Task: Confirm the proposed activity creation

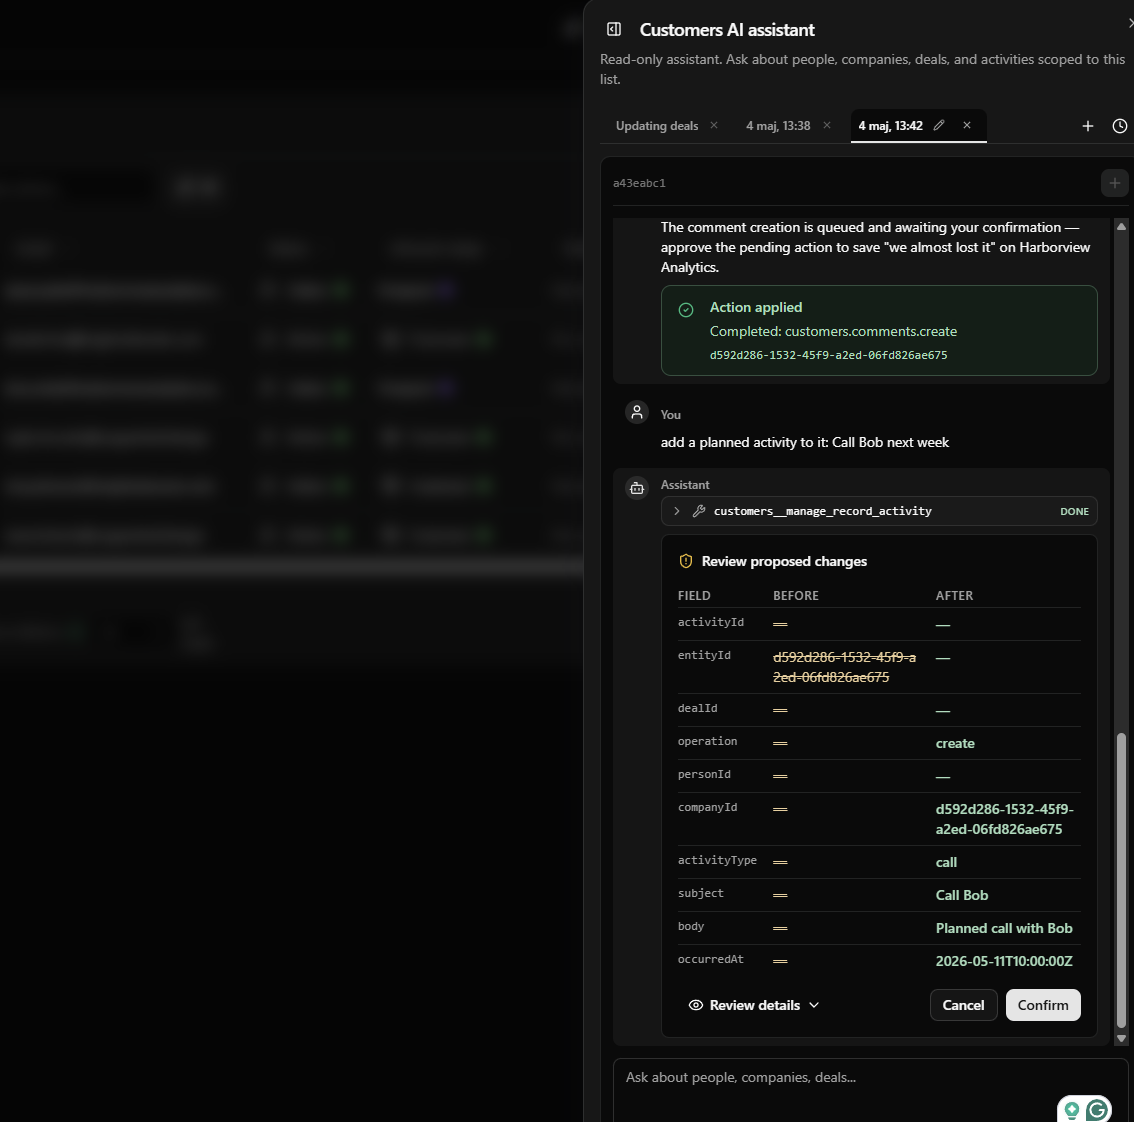Action: click(1043, 1006)
